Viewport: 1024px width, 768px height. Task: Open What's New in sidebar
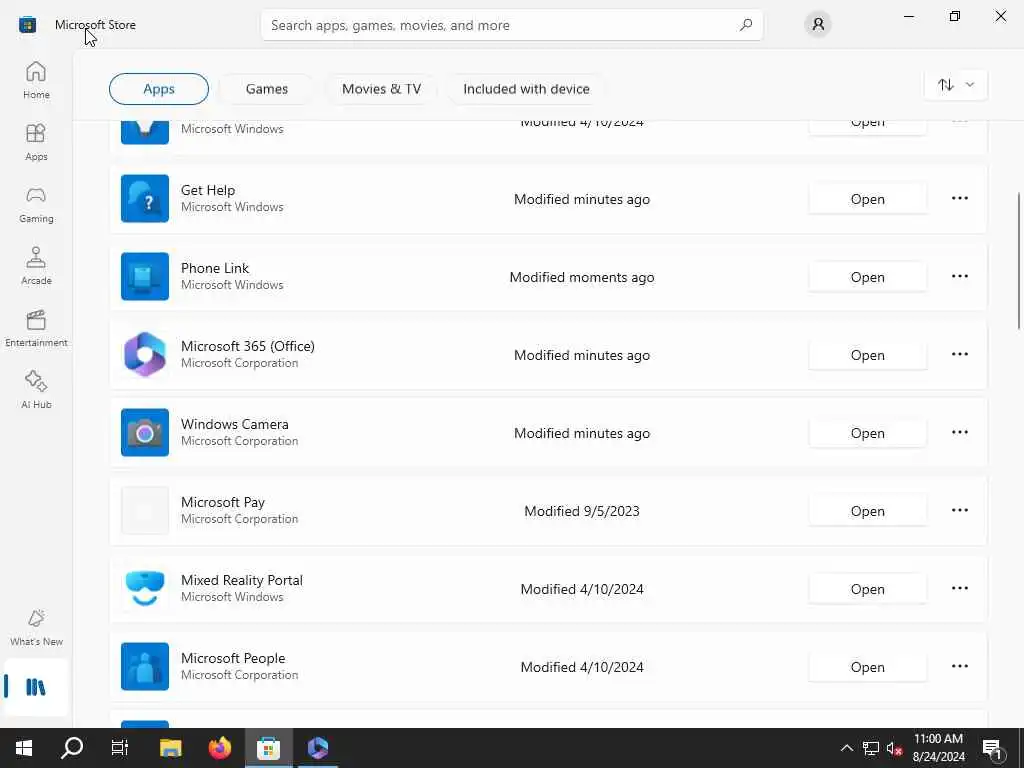pos(36,627)
